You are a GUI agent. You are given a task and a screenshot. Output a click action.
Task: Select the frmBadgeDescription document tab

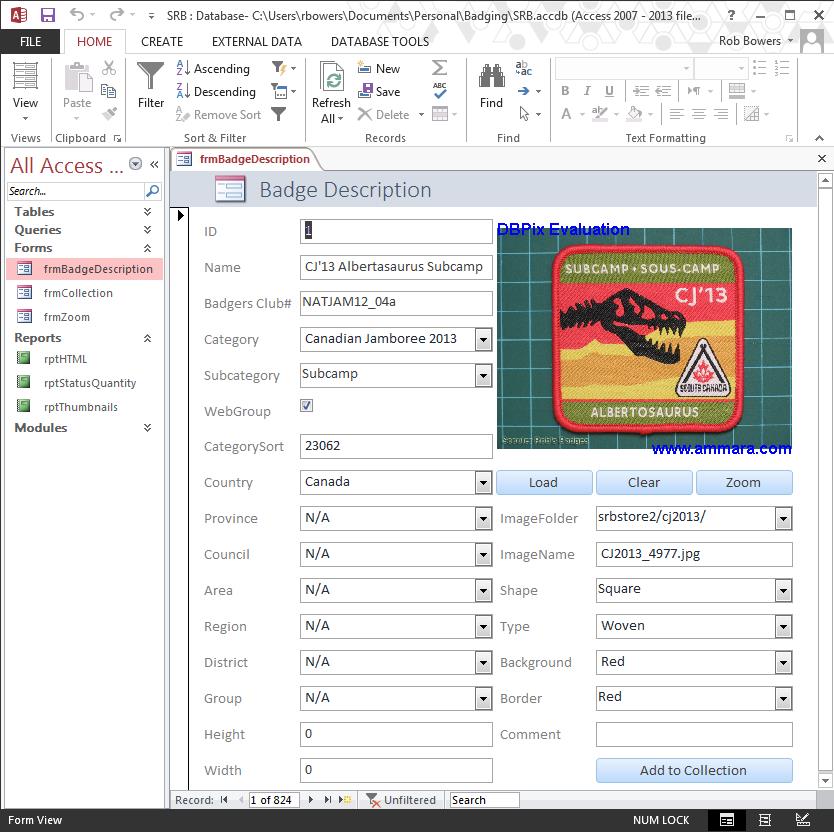click(x=245, y=159)
